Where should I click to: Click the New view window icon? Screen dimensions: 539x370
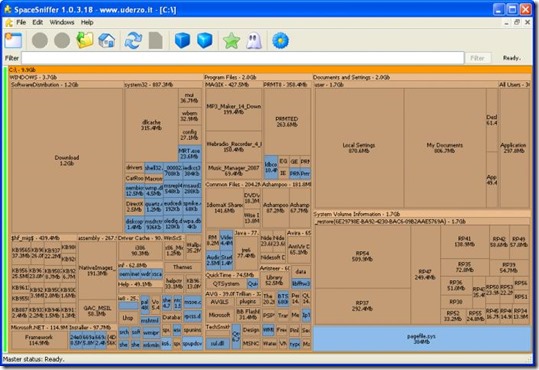tap(13, 41)
